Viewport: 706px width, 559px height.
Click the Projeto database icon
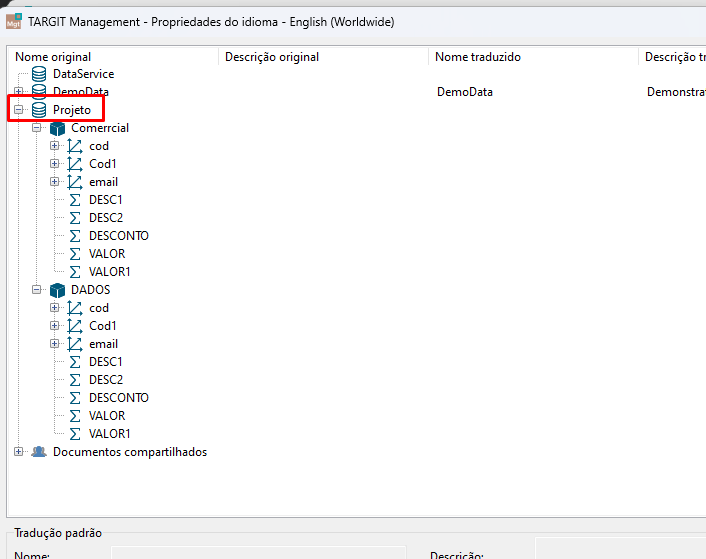point(39,110)
